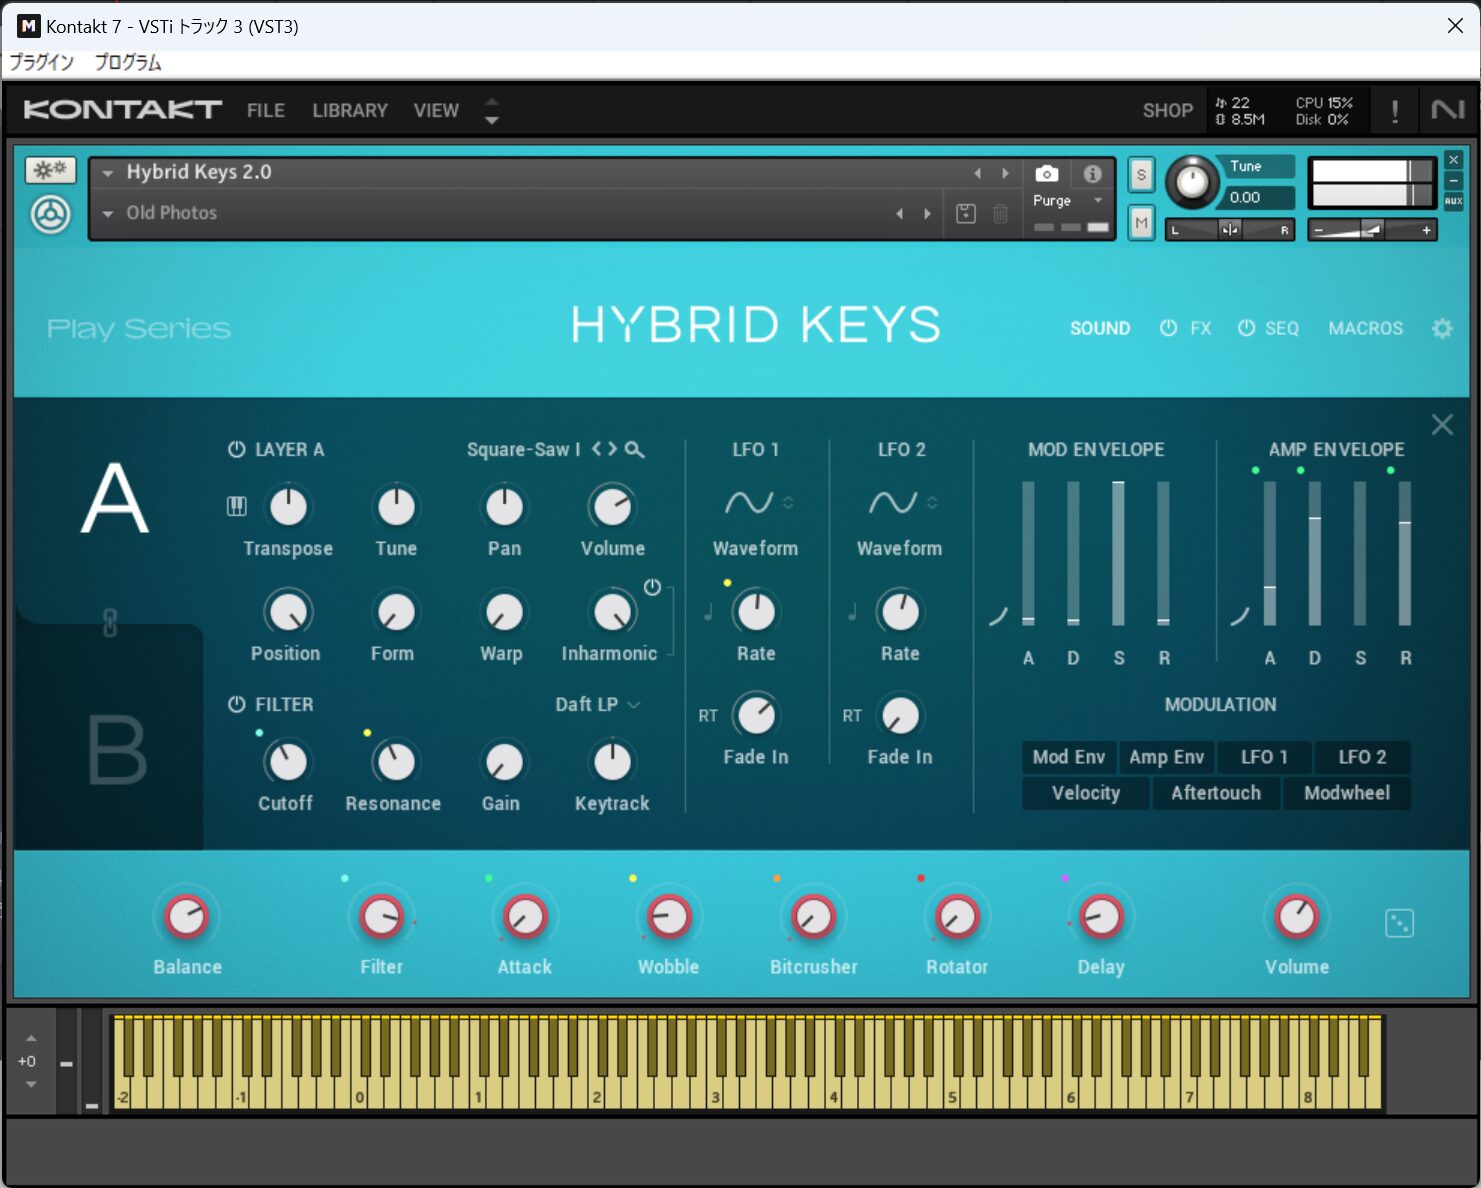Select the Aftertouch modulation button

point(1216,793)
